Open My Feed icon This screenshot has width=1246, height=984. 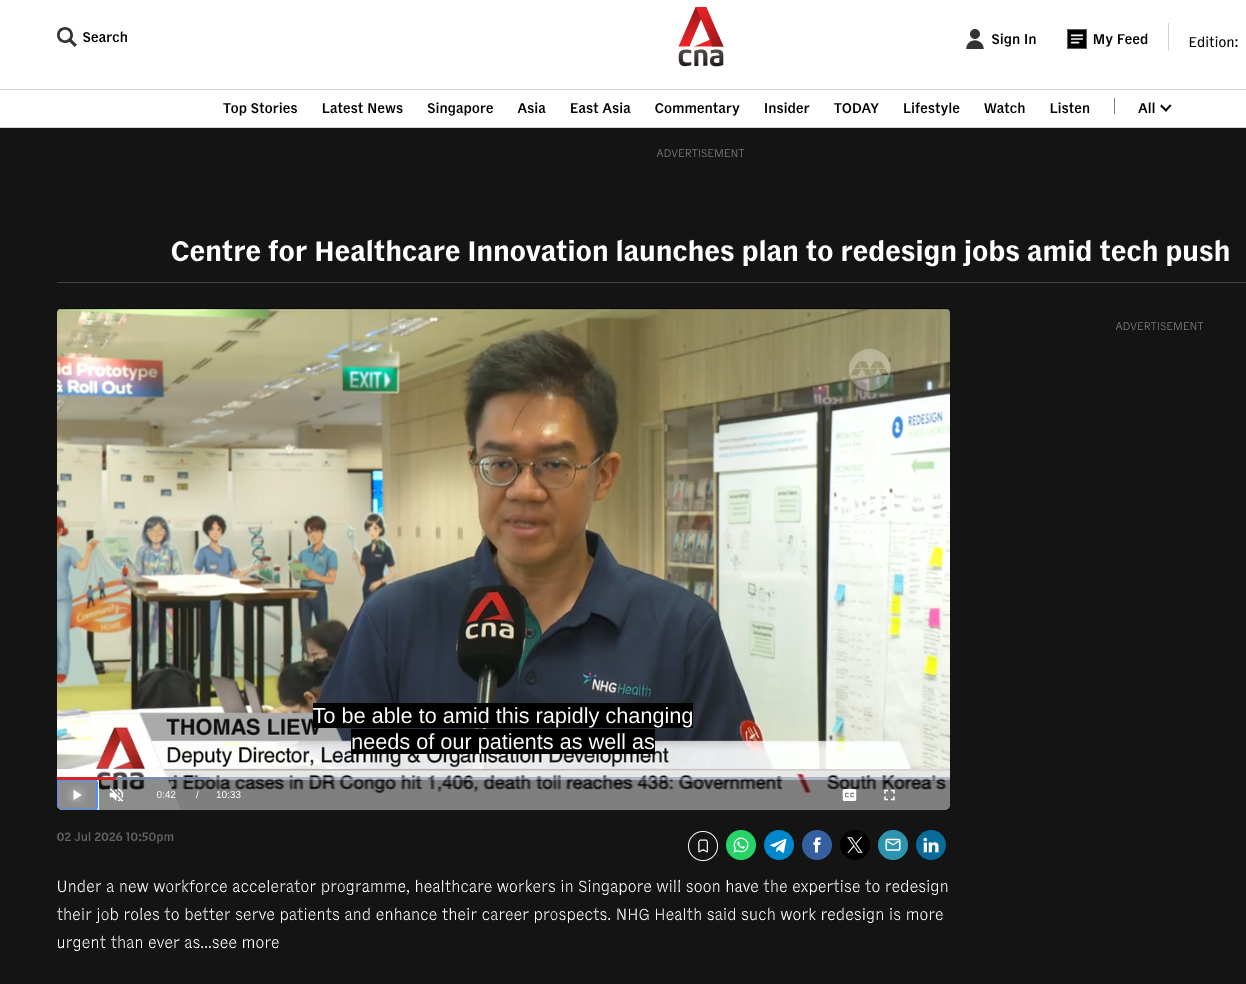(x=1077, y=39)
